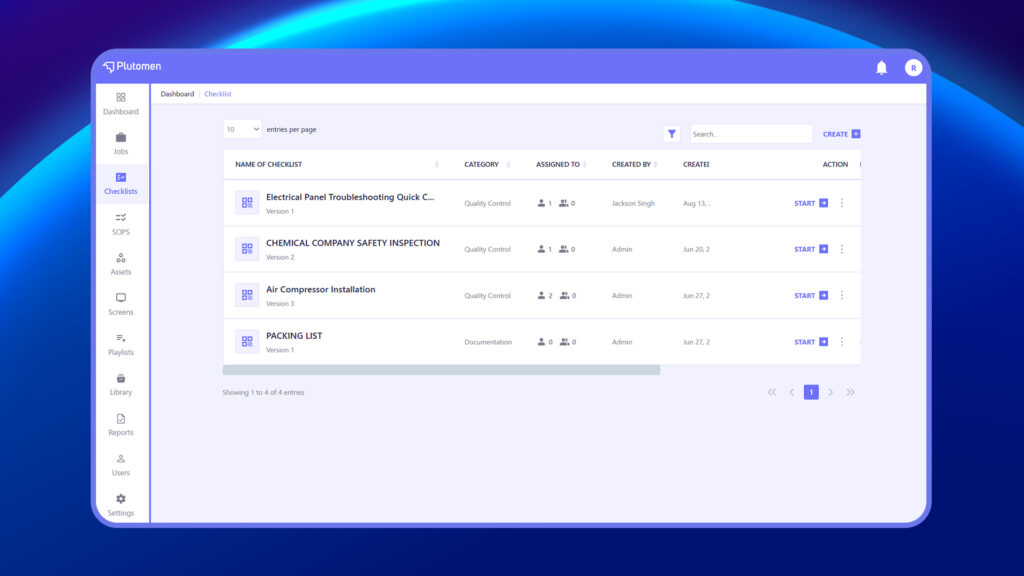
Task: Open the user avatar R menu
Action: point(913,67)
